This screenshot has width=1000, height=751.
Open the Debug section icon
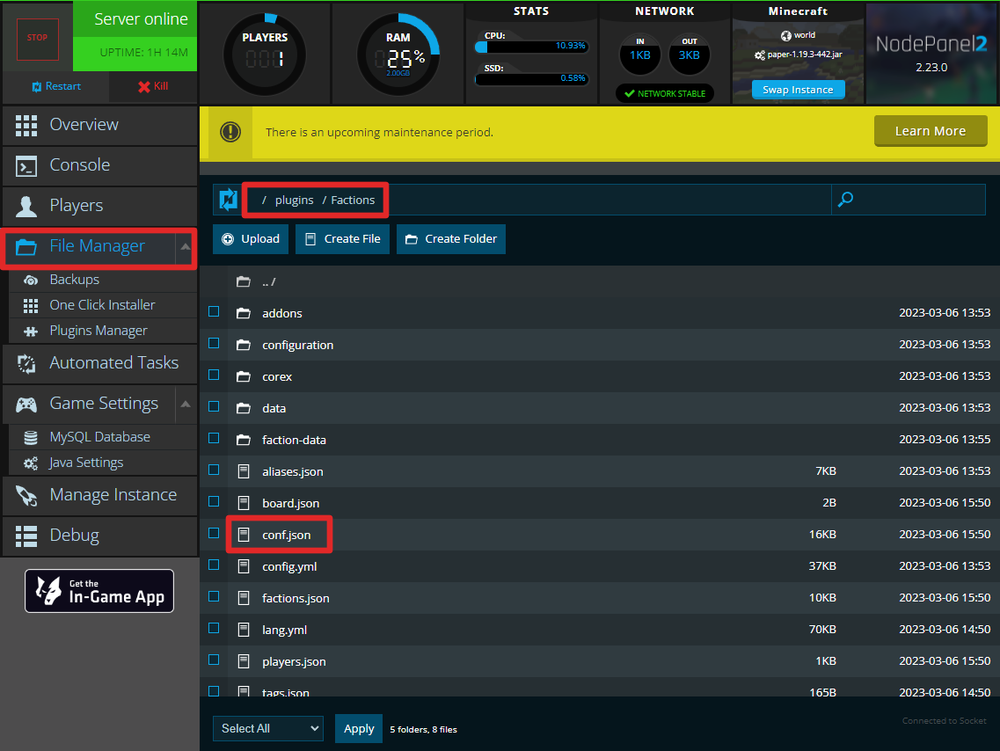(26, 535)
